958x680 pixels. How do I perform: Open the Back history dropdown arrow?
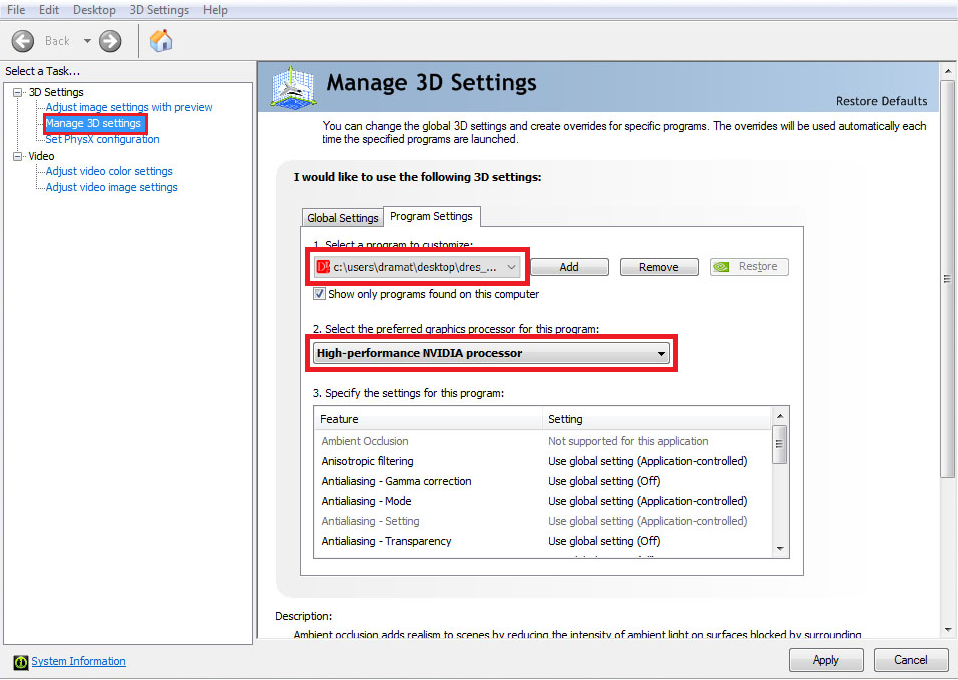pyautogui.click(x=87, y=41)
